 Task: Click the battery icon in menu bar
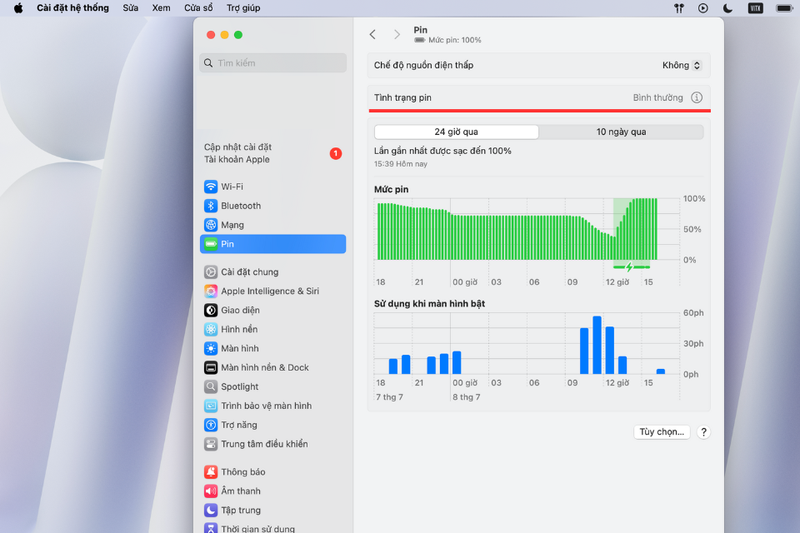784,8
